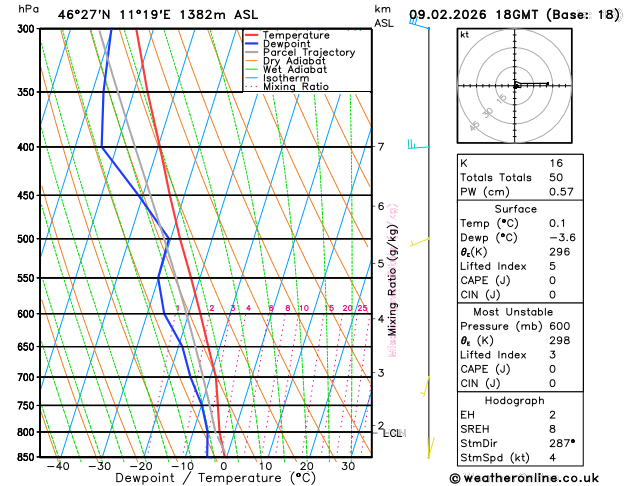Viewport: 629px width, 486px height.
Task: Click the pink '25' mixing ratio label
Action: (363, 308)
